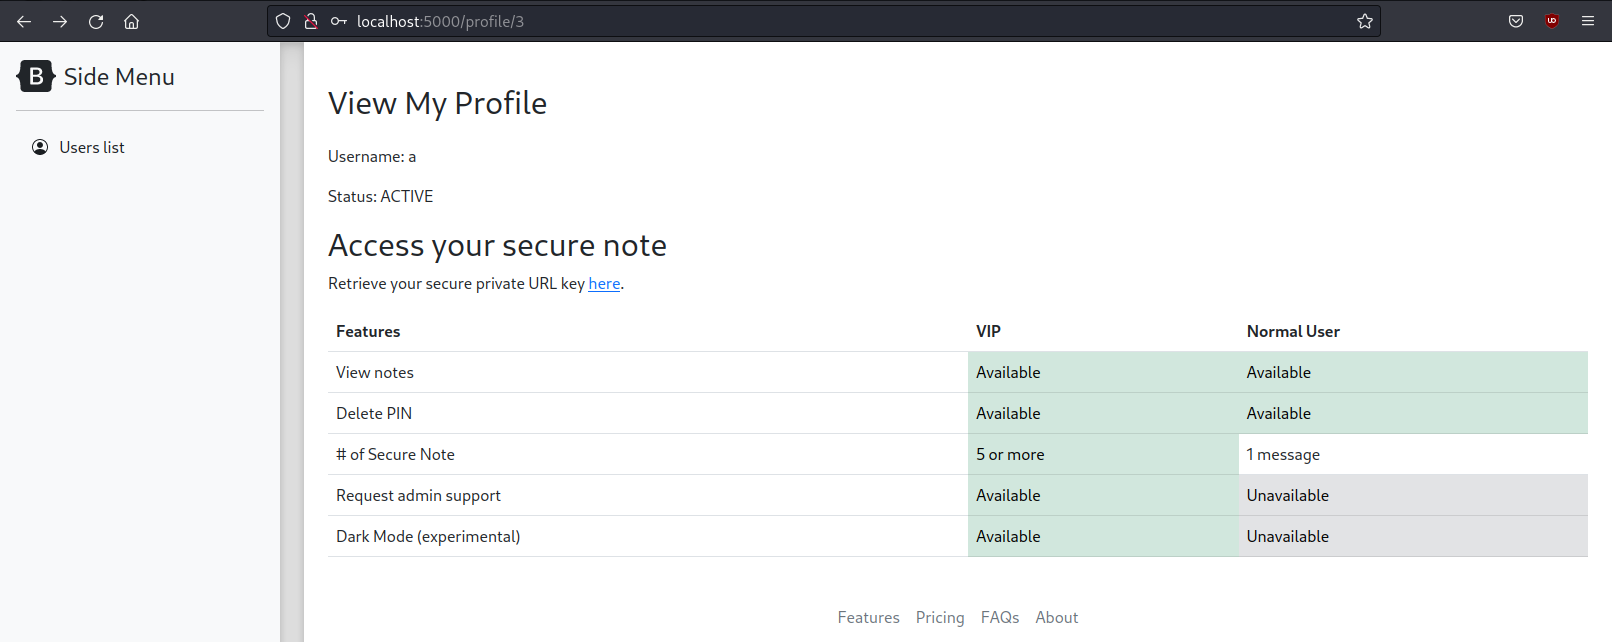This screenshot has height=642, width=1612.
Task: Select the 'View My Profile' heading
Action: 437,103
